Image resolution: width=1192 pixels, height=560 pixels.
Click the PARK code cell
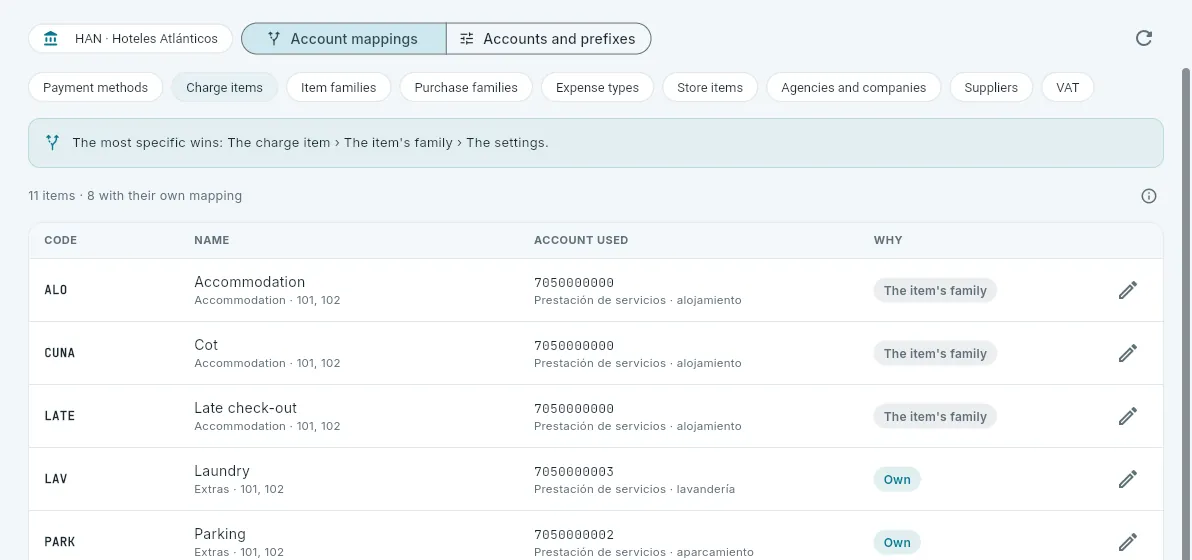pyautogui.click(x=60, y=543)
